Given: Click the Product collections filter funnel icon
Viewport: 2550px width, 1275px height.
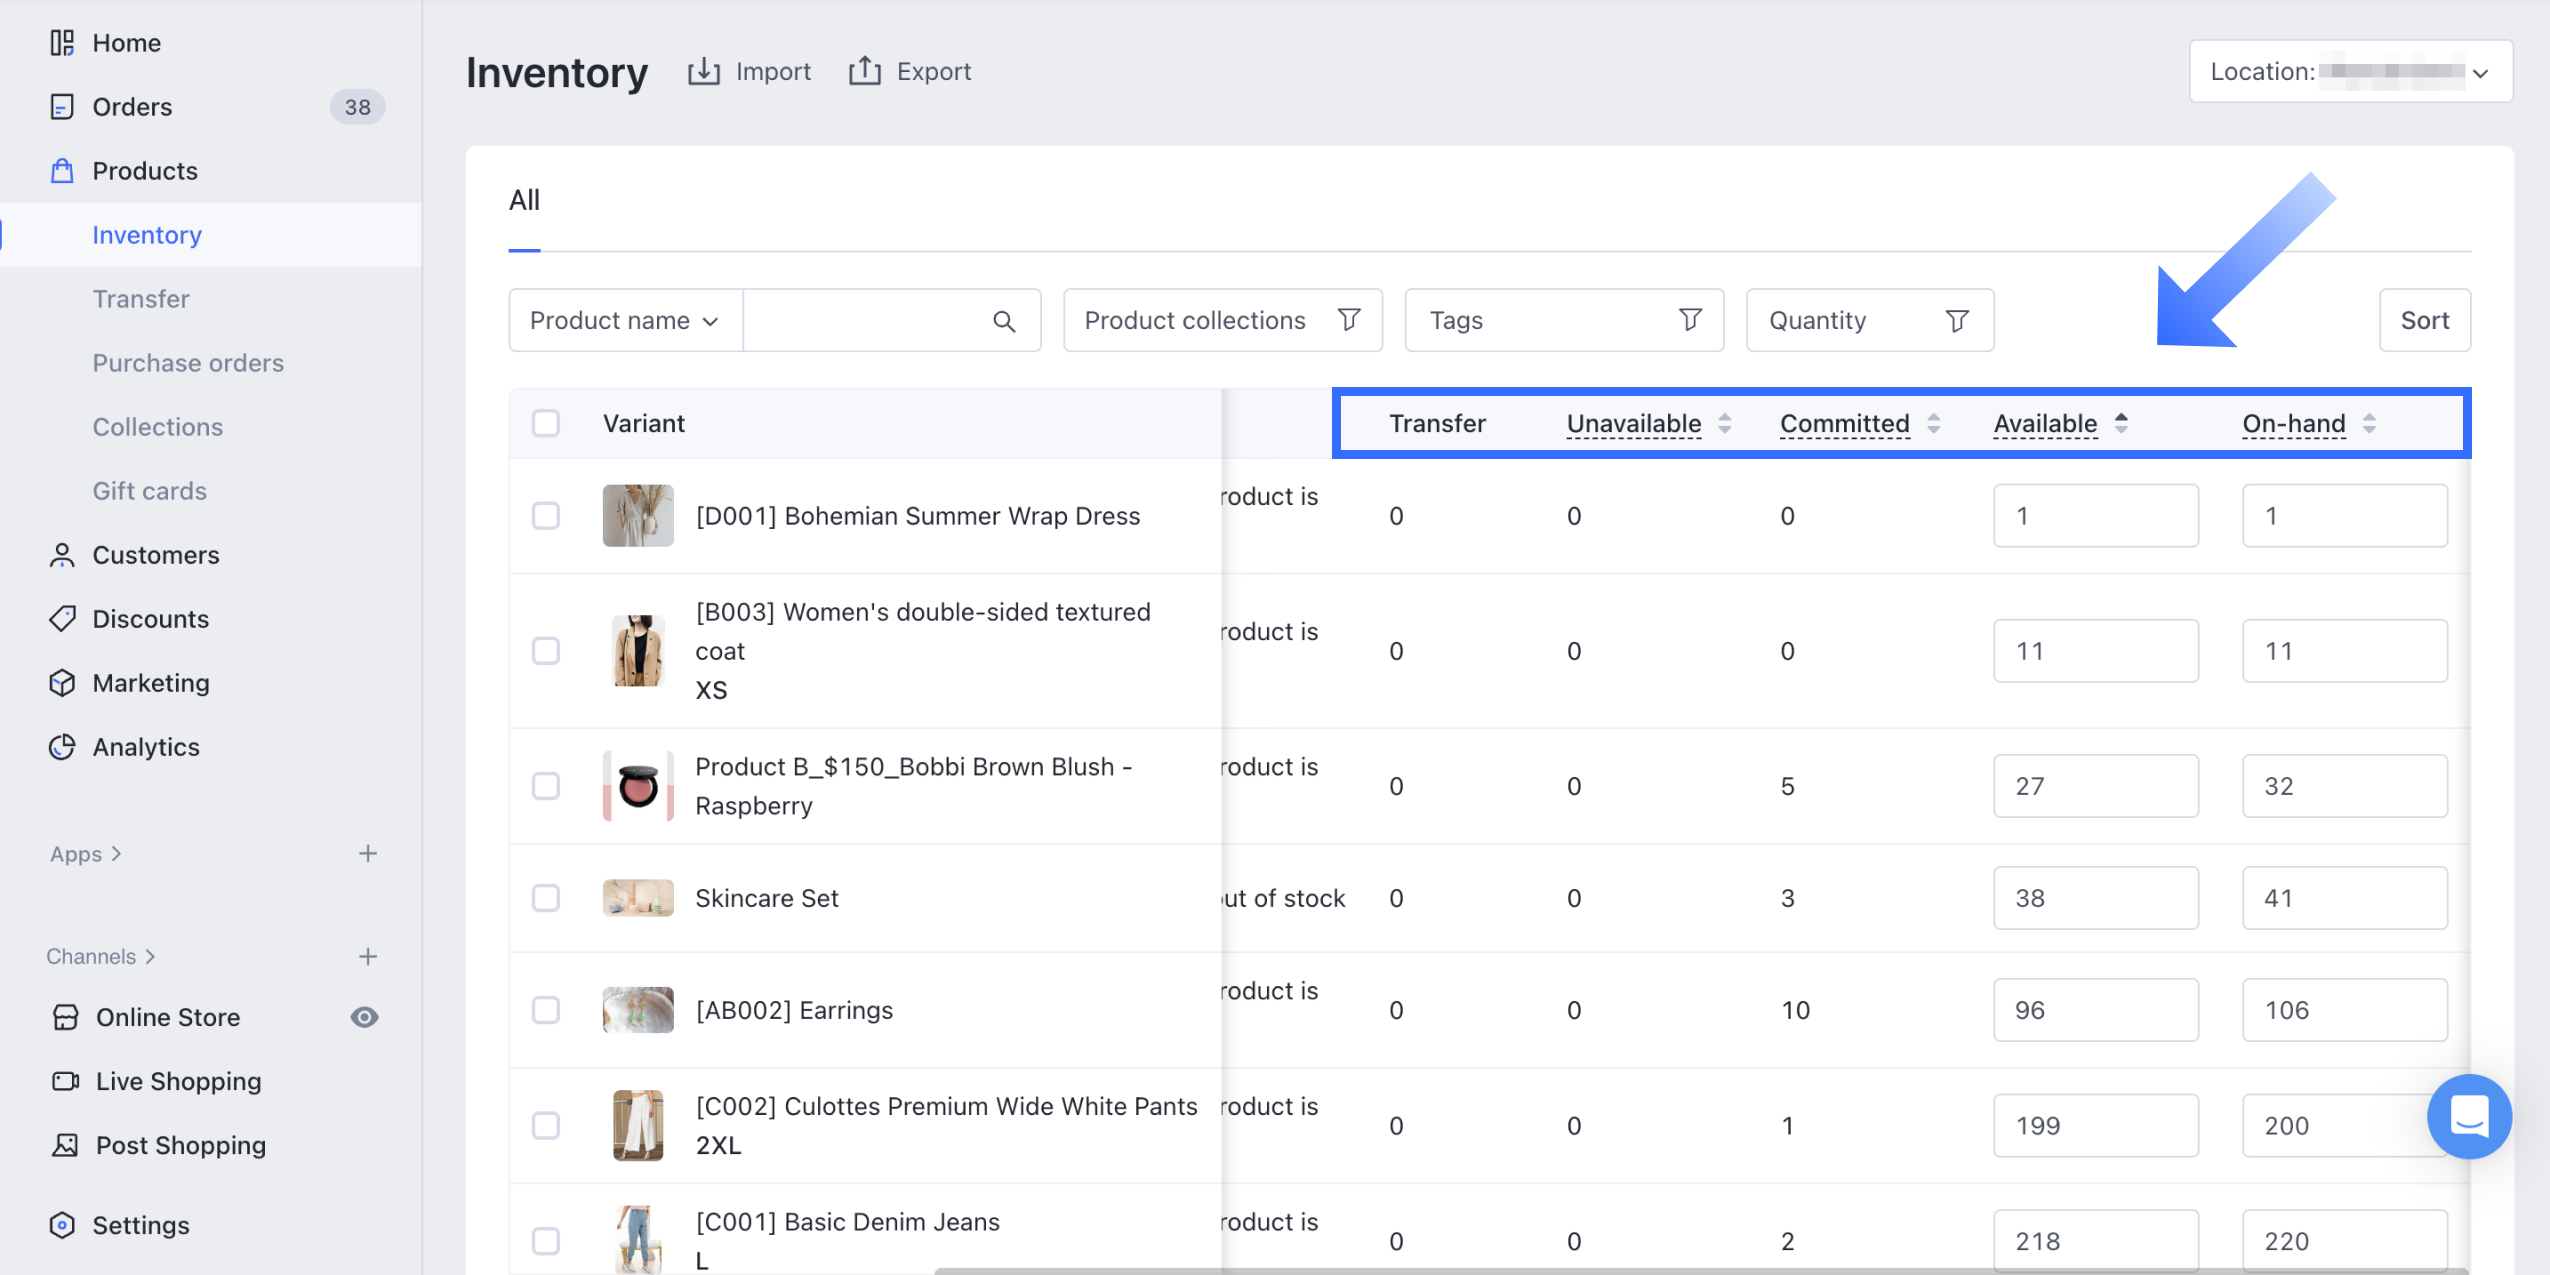Looking at the screenshot, I should 1349,320.
